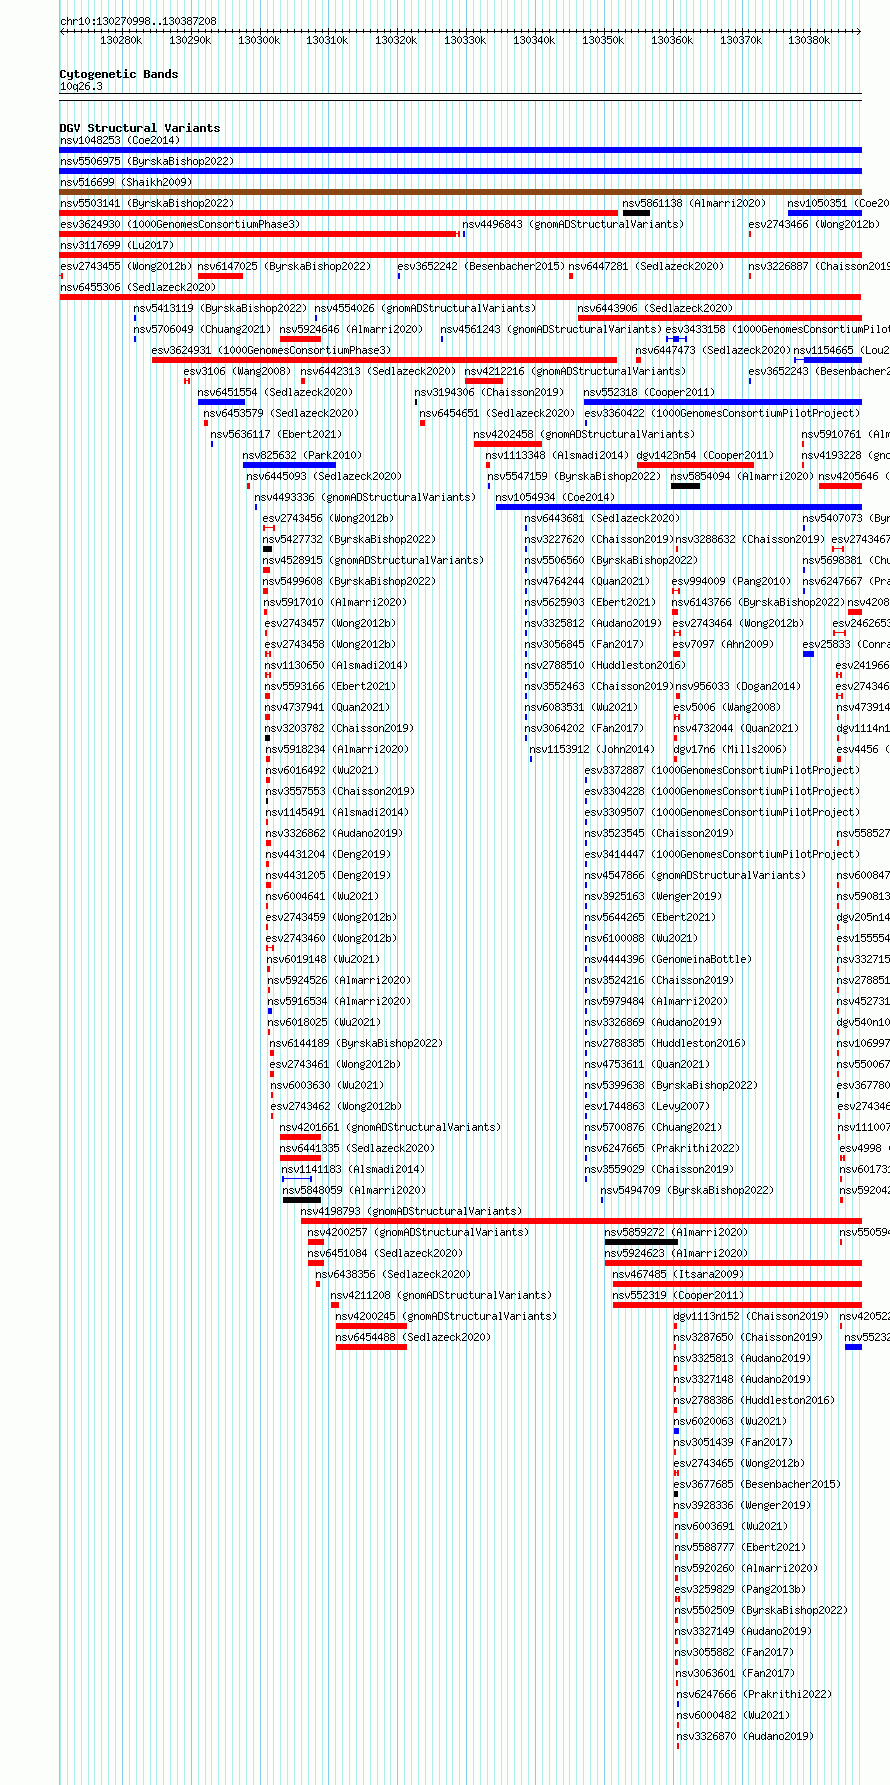Select the black bar under nsv5848059 (Almarri2020)
This screenshot has width=890, height=1785.
pos(301,1200)
